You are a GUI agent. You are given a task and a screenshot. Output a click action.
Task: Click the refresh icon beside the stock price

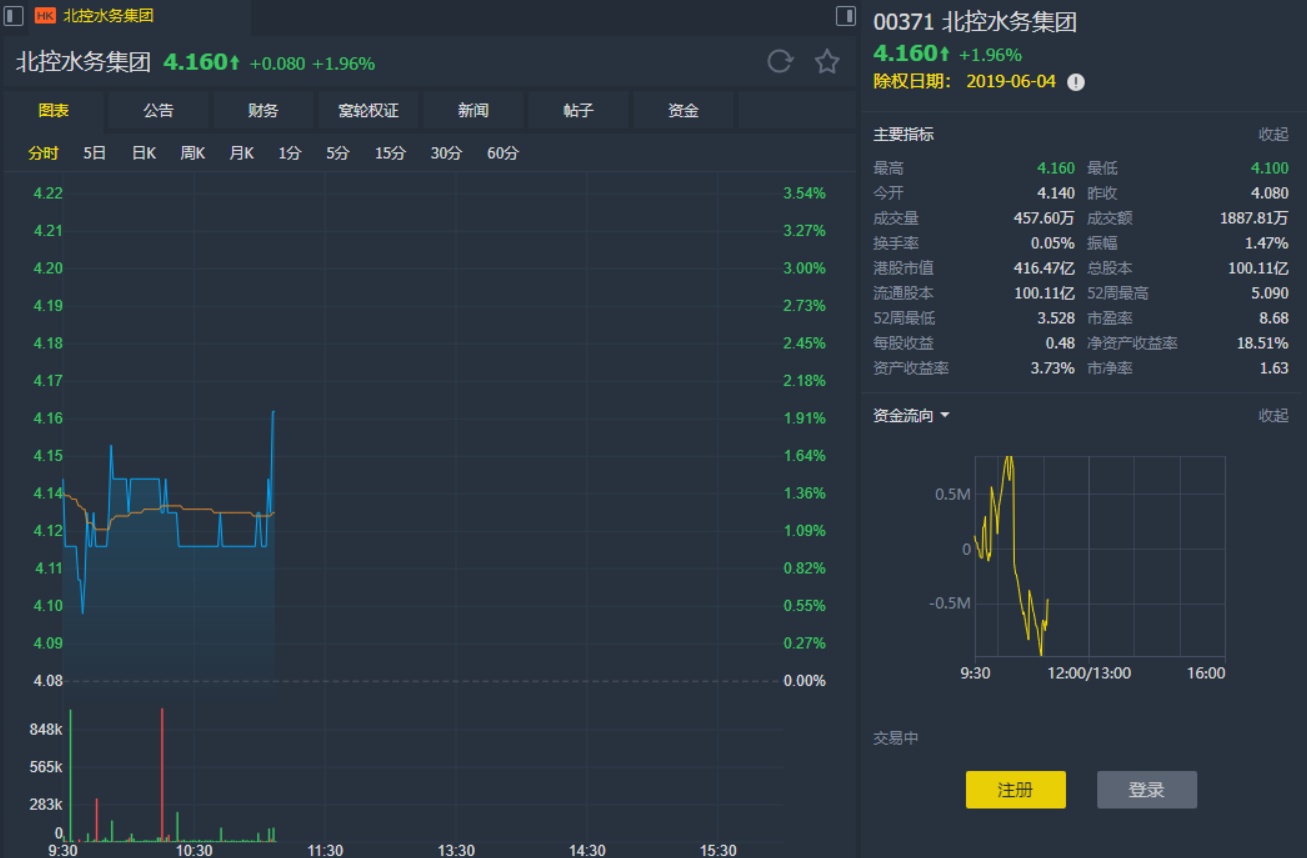tap(780, 62)
